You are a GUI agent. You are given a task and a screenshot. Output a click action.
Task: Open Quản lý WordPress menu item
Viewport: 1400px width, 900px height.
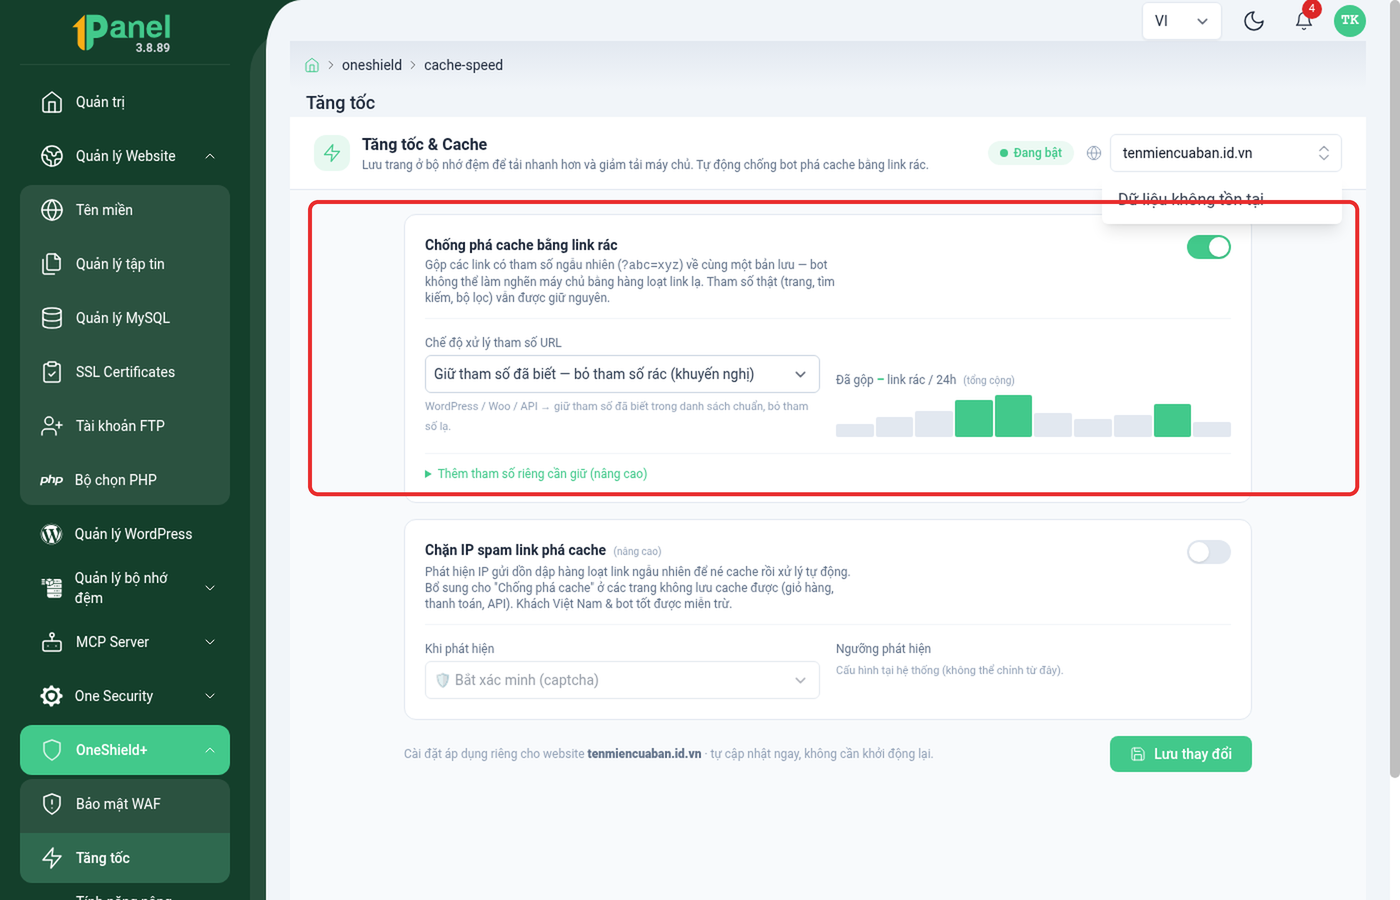coord(125,534)
